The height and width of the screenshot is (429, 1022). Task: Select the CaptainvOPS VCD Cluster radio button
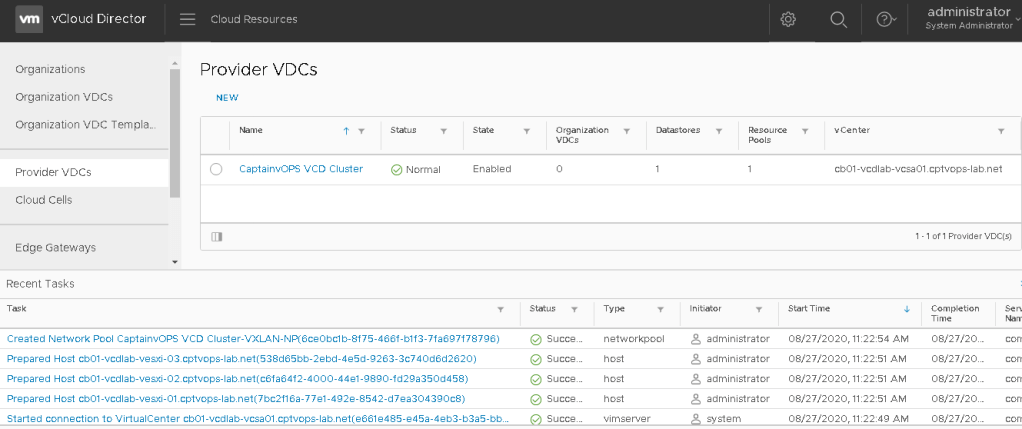[216, 170]
